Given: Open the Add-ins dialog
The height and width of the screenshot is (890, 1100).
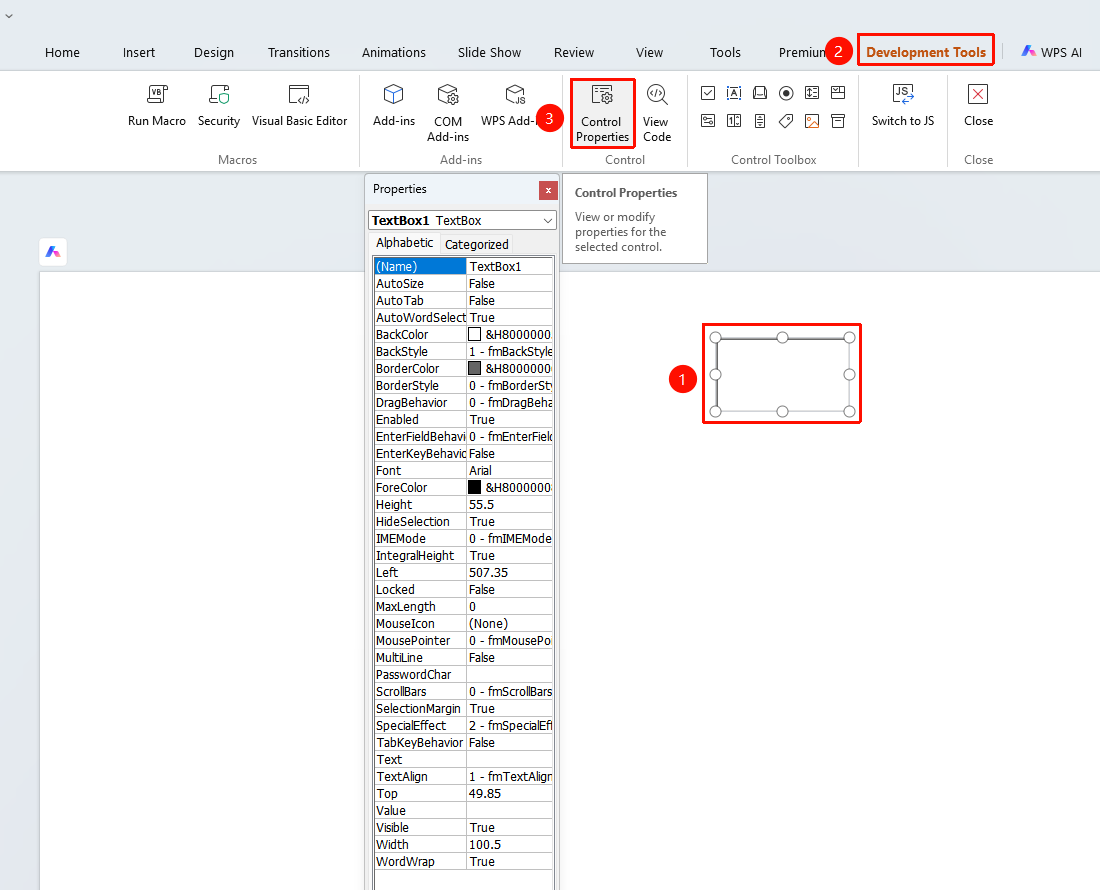Looking at the screenshot, I should (394, 105).
